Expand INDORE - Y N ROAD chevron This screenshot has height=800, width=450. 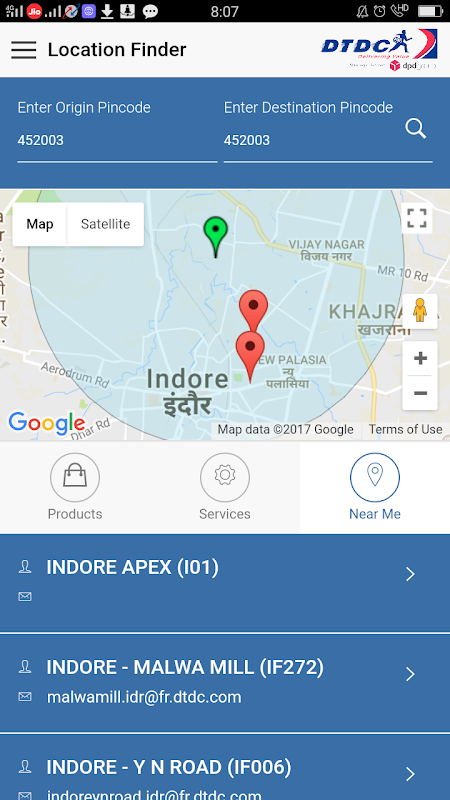[411, 774]
